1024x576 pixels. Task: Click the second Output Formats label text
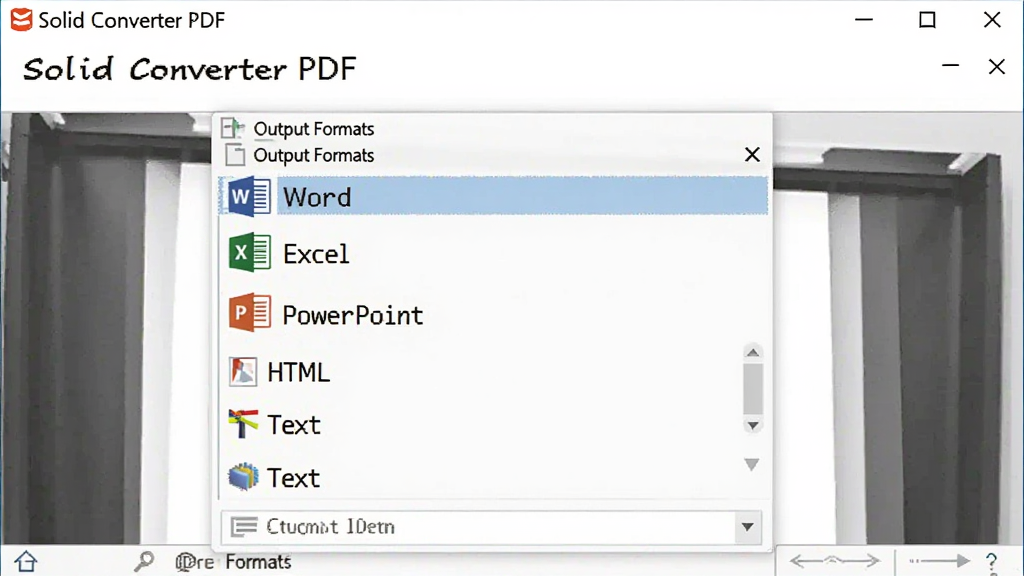point(313,155)
